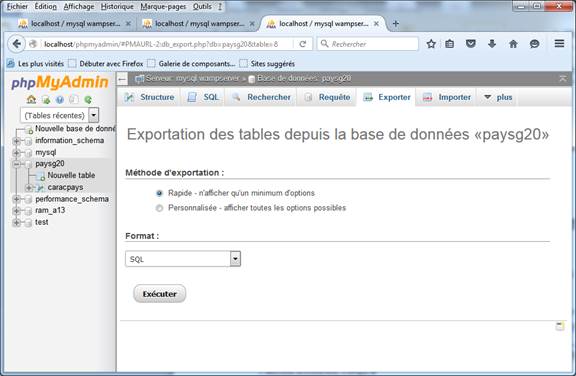Click the logout icon beside home icon
The height and width of the screenshot is (376, 576).
(x=46, y=100)
